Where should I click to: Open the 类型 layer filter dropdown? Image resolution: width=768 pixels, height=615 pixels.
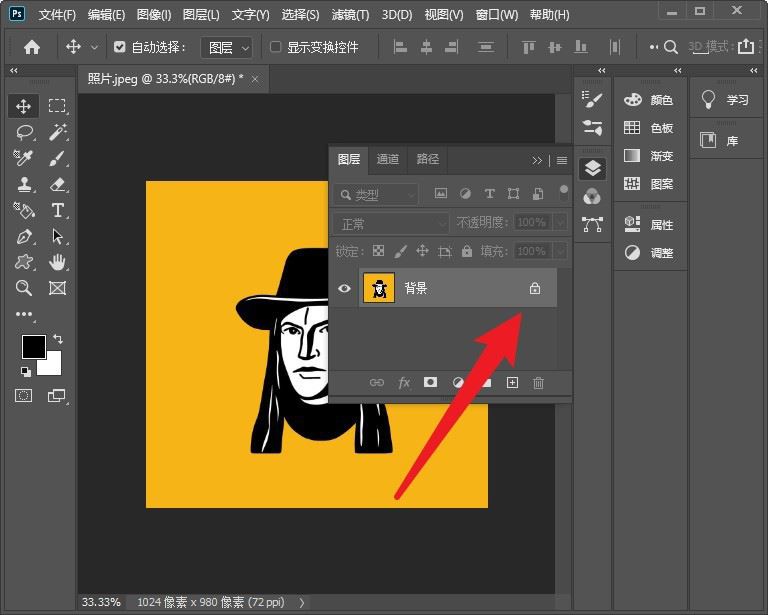376,194
